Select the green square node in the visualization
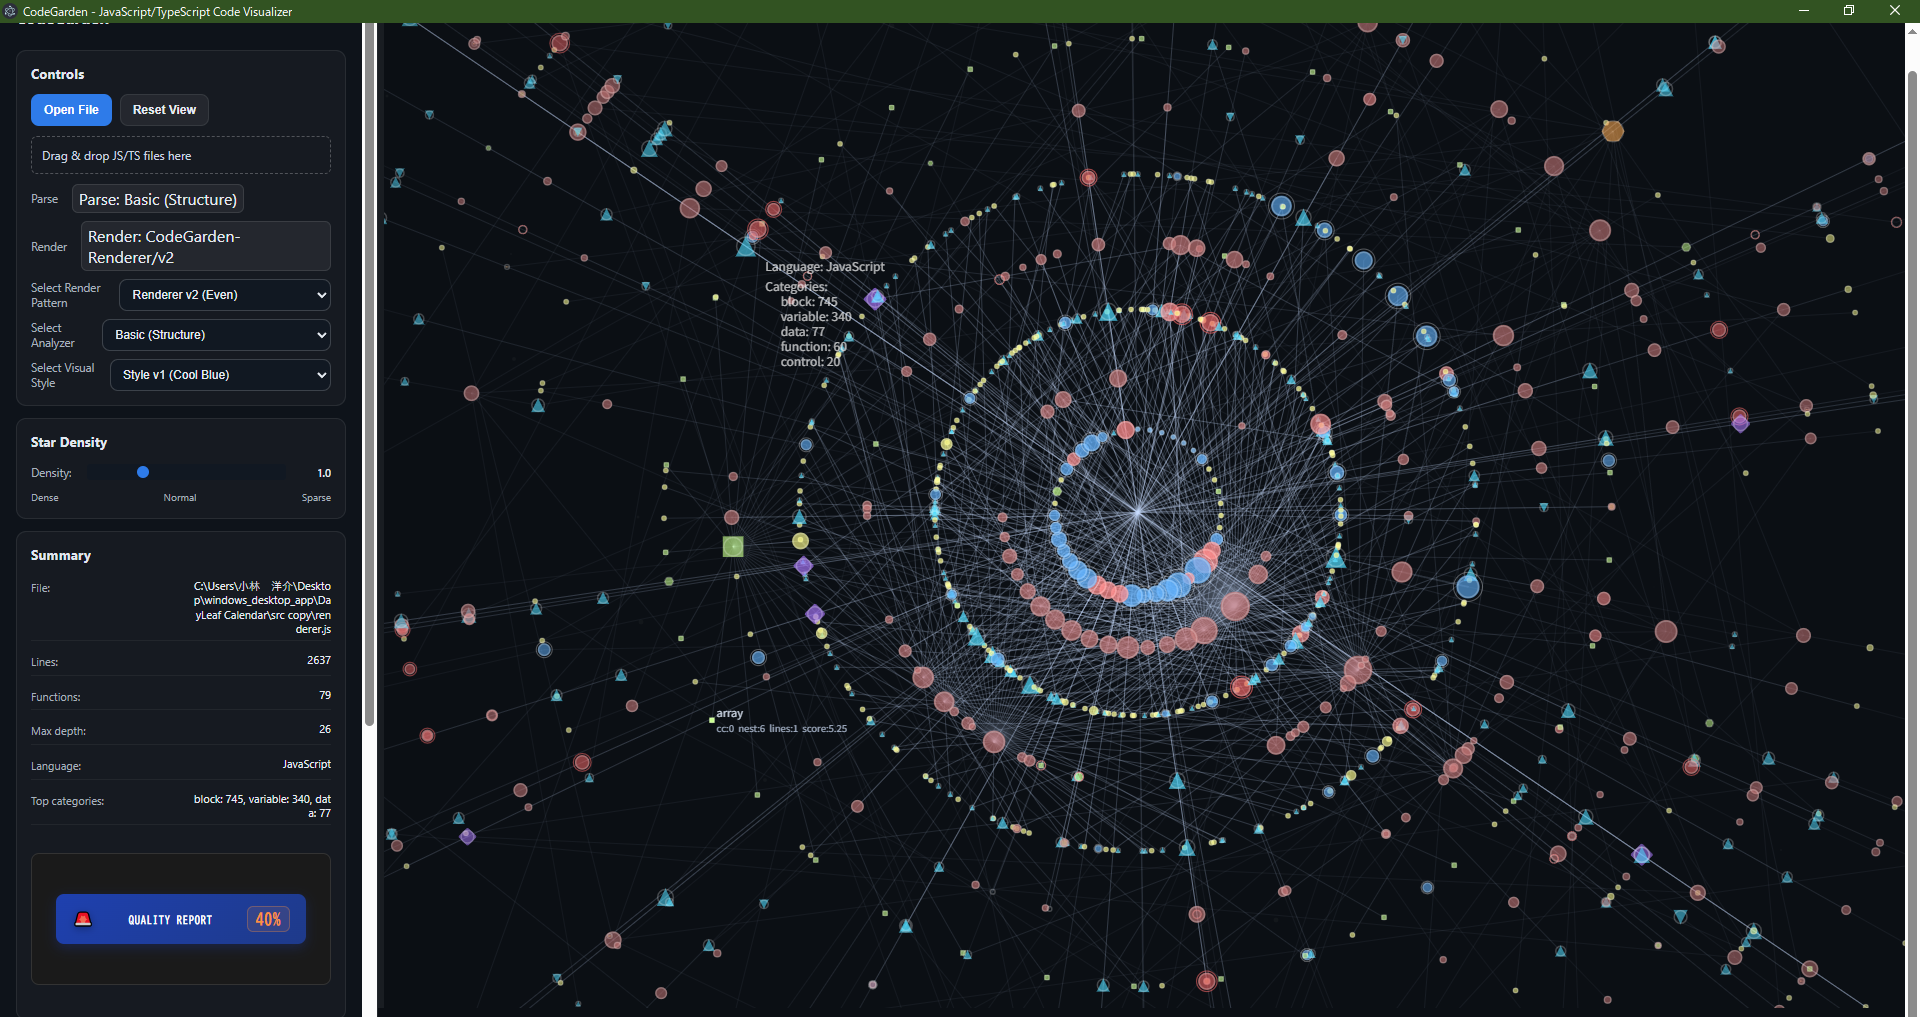The image size is (1920, 1017). (x=733, y=546)
